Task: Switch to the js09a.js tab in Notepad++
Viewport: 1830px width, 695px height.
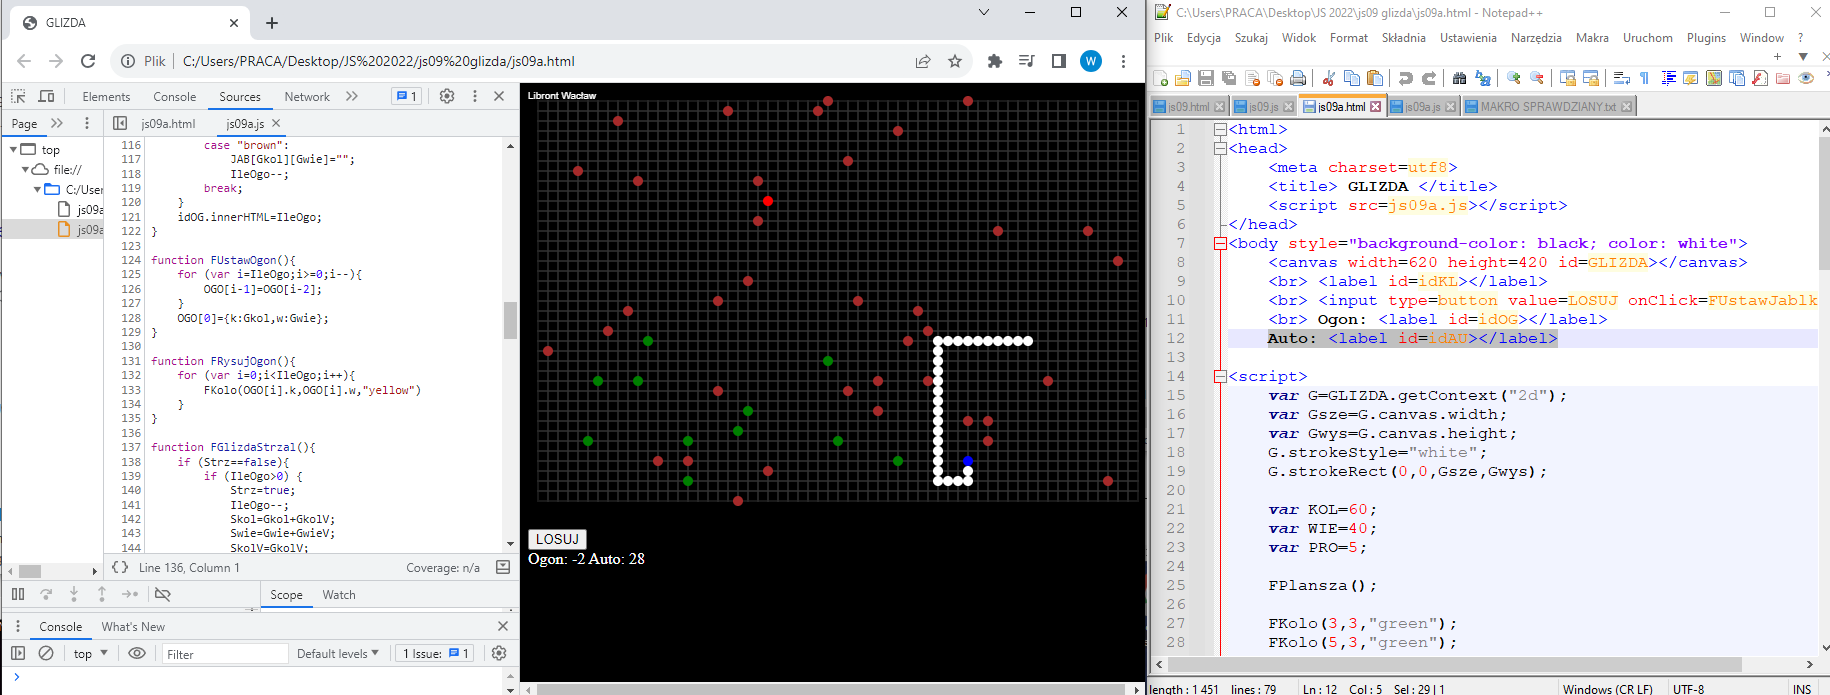Action: pos(1421,106)
